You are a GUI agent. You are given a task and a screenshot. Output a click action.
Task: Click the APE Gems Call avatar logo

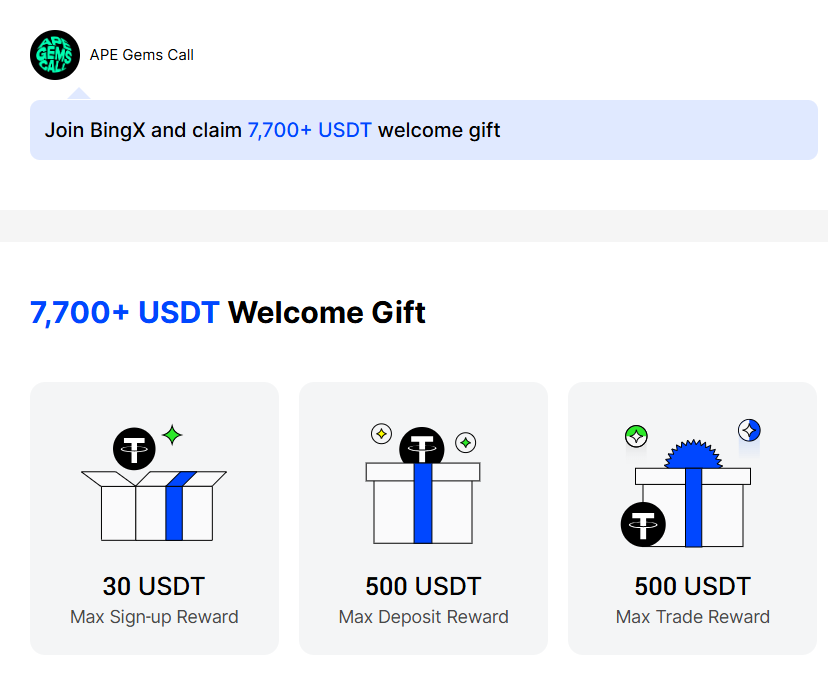tap(55, 55)
